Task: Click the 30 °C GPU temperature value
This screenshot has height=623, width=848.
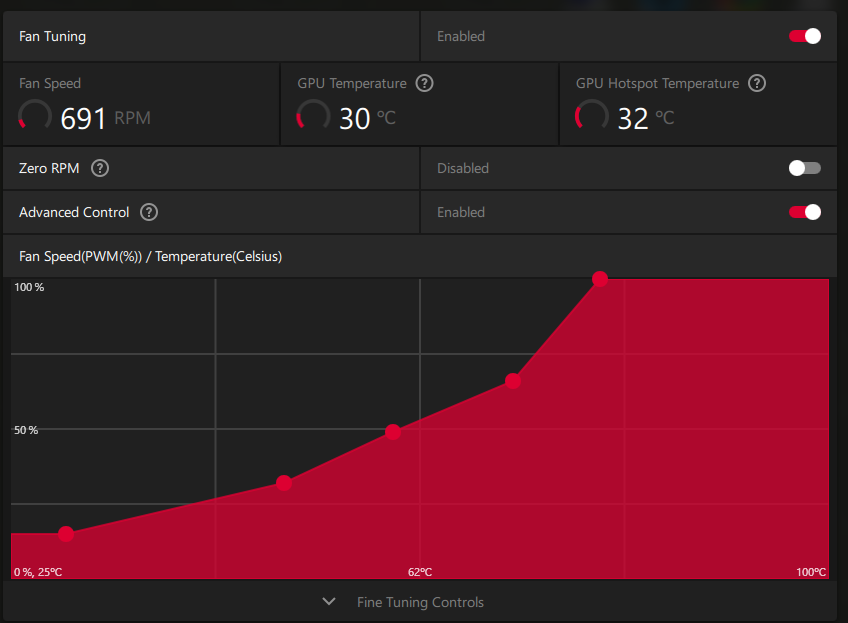Action: [367, 118]
